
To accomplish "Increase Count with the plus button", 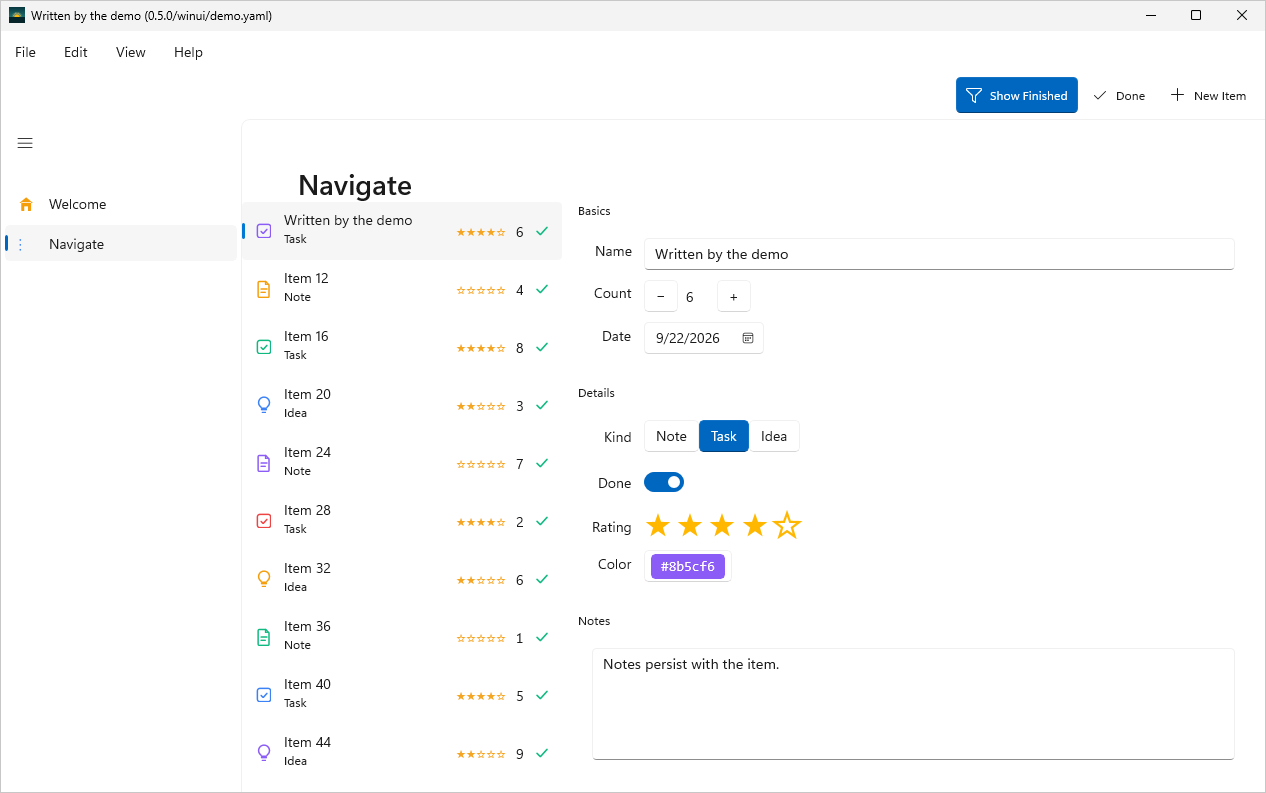I will pyautogui.click(x=734, y=296).
